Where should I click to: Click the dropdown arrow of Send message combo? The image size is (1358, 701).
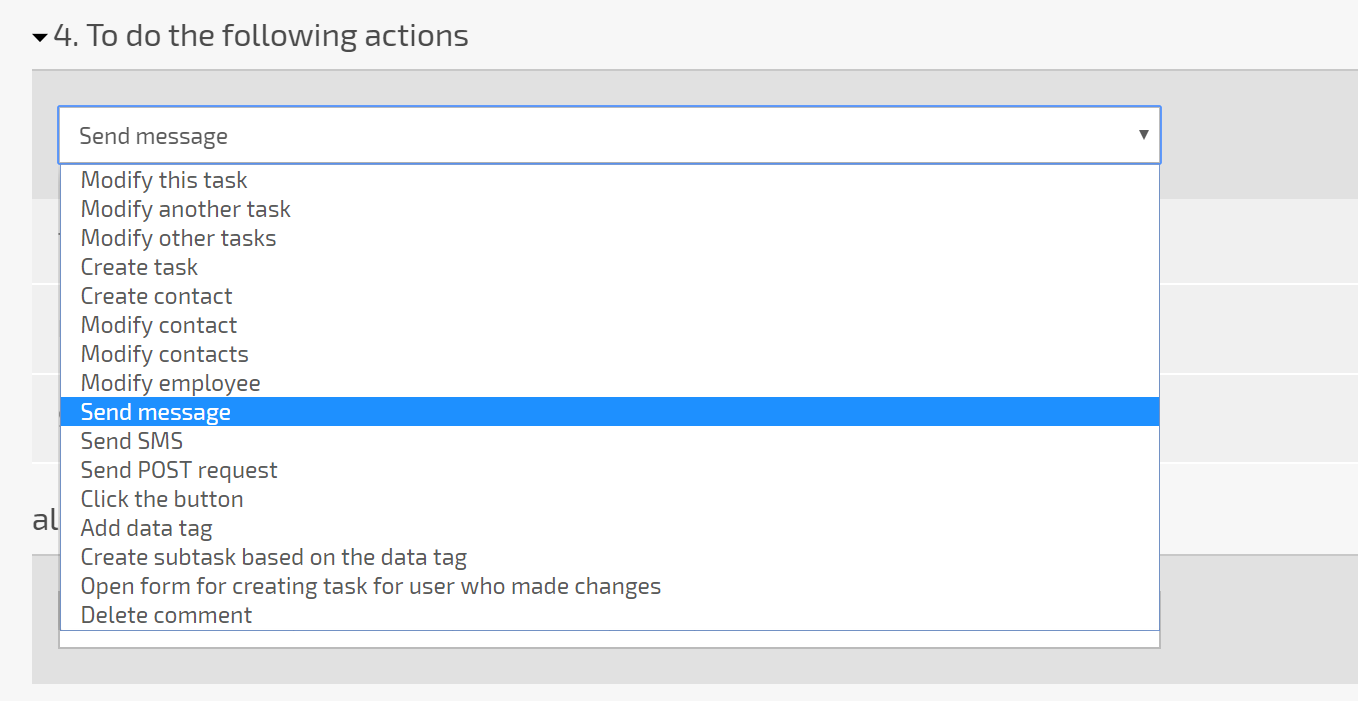[1143, 134]
